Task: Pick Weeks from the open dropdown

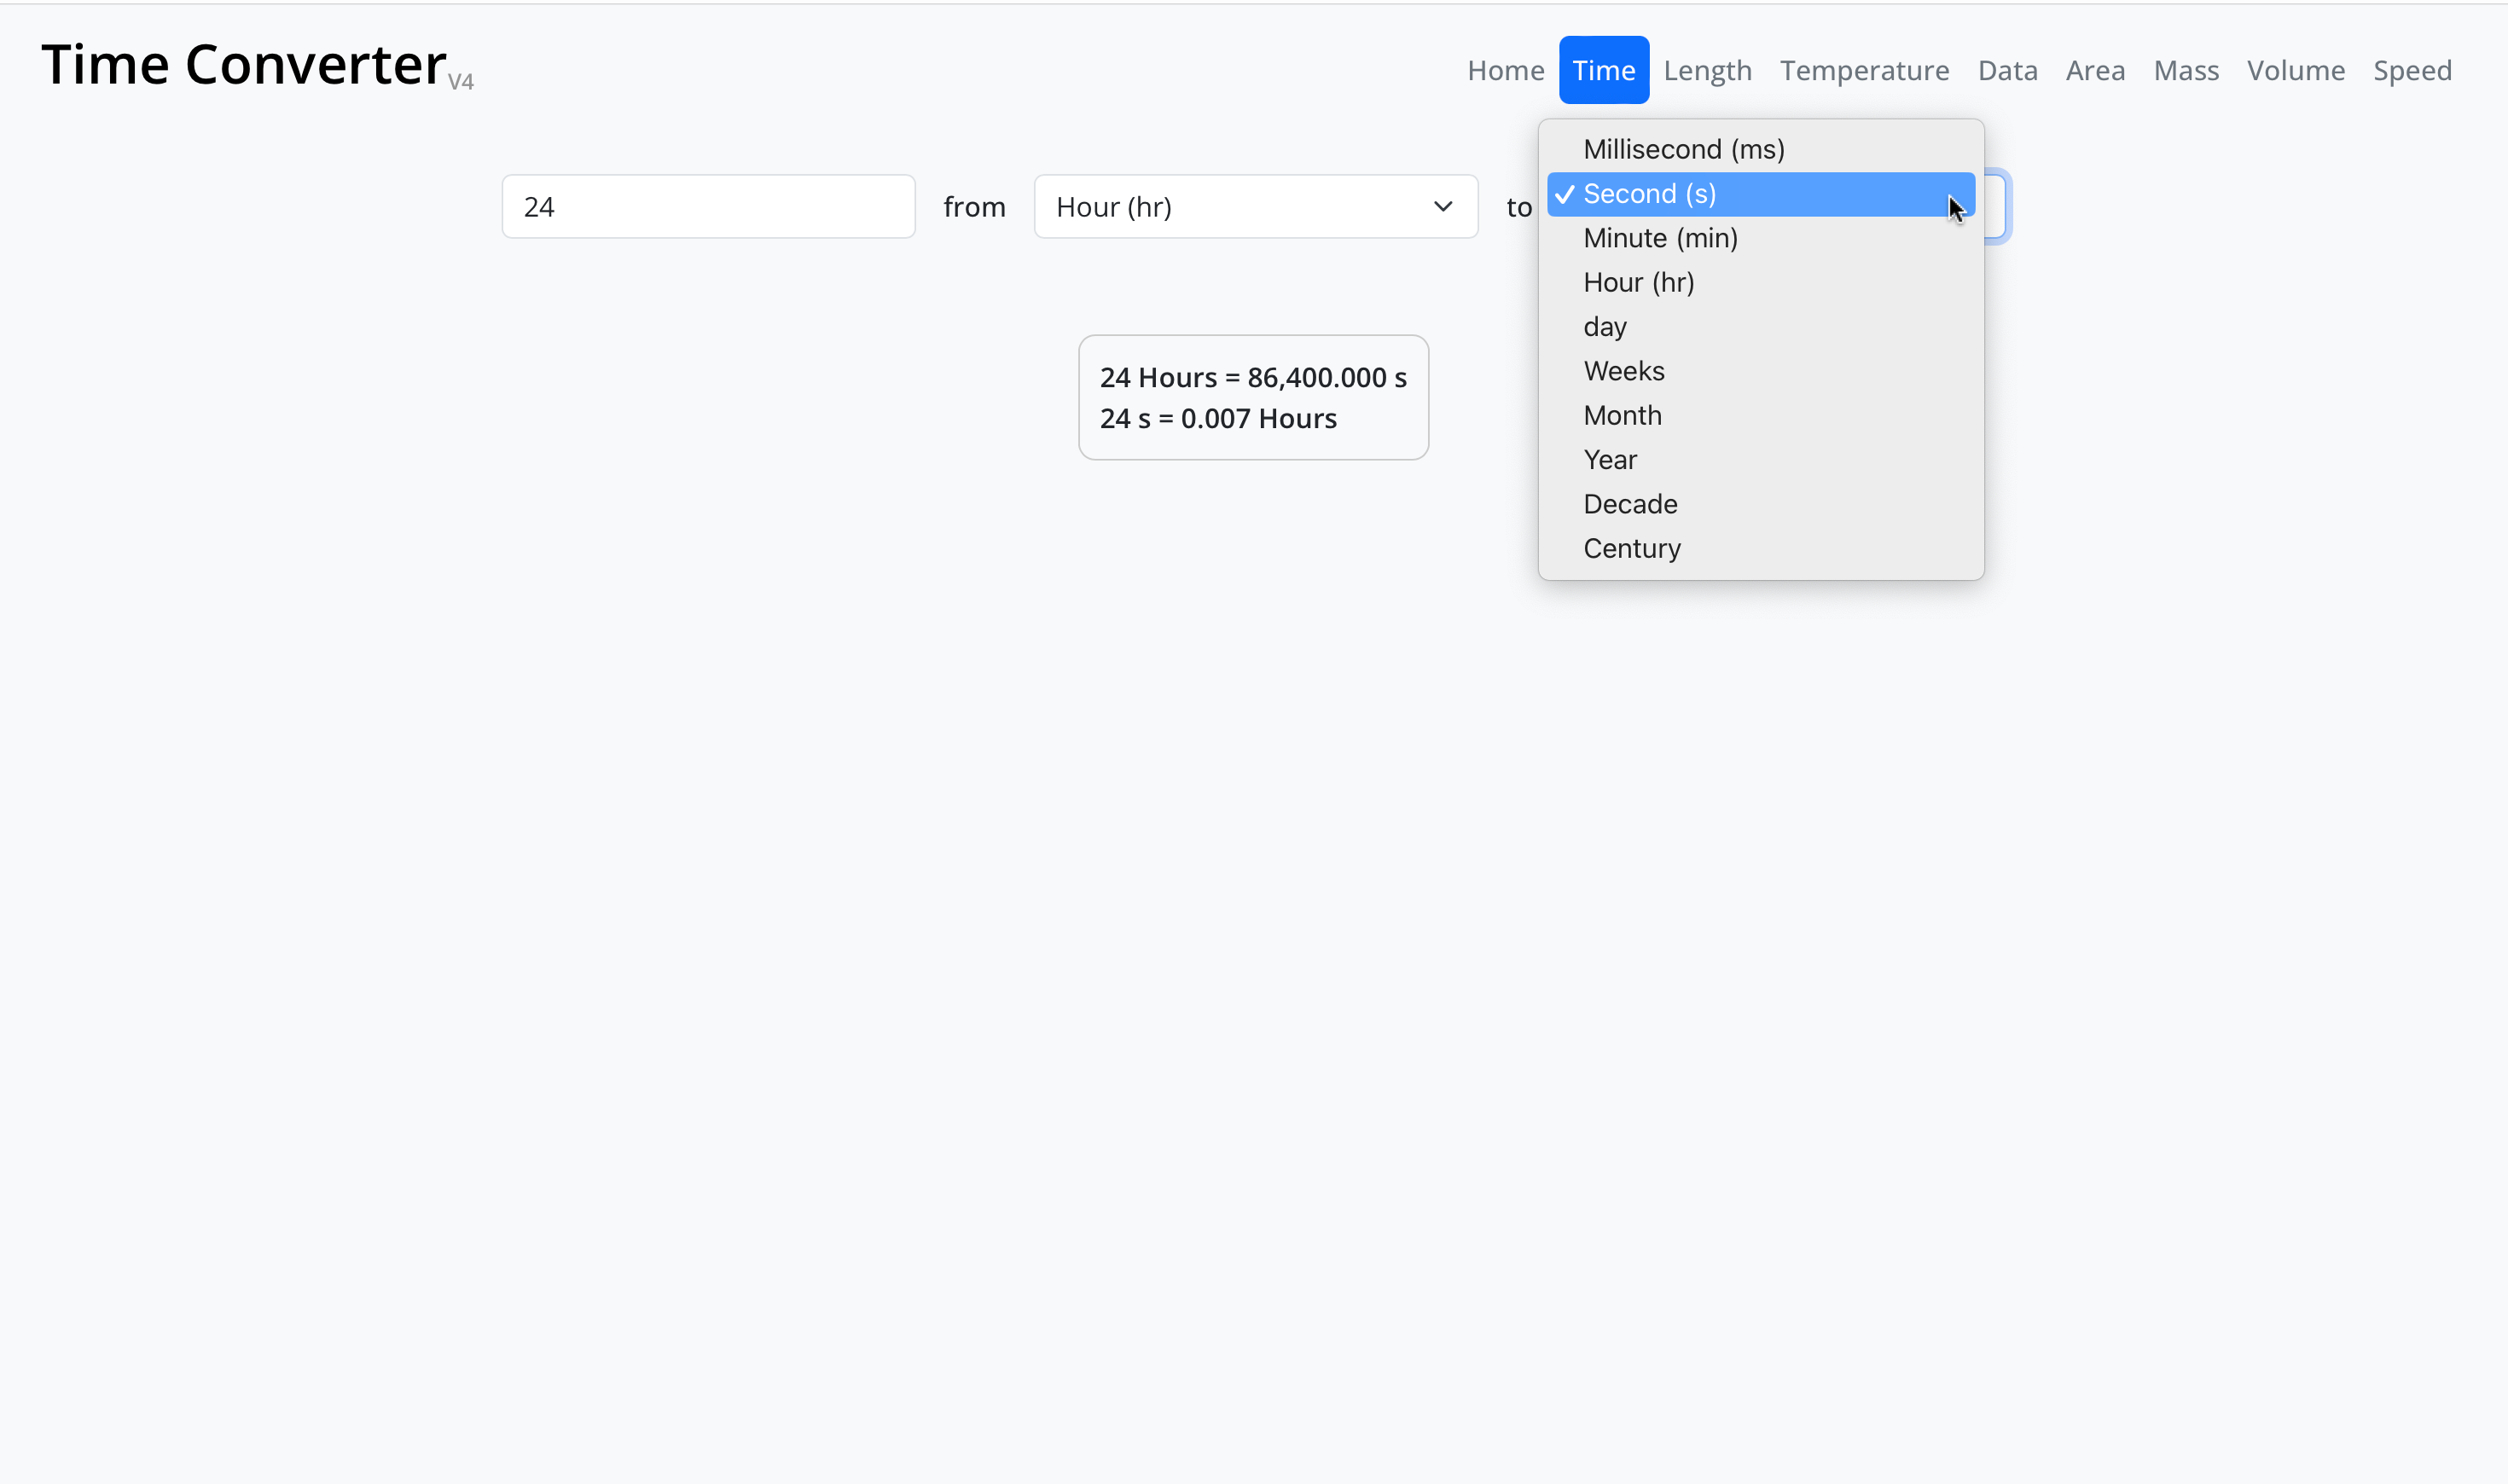Action: point(1623,370)
